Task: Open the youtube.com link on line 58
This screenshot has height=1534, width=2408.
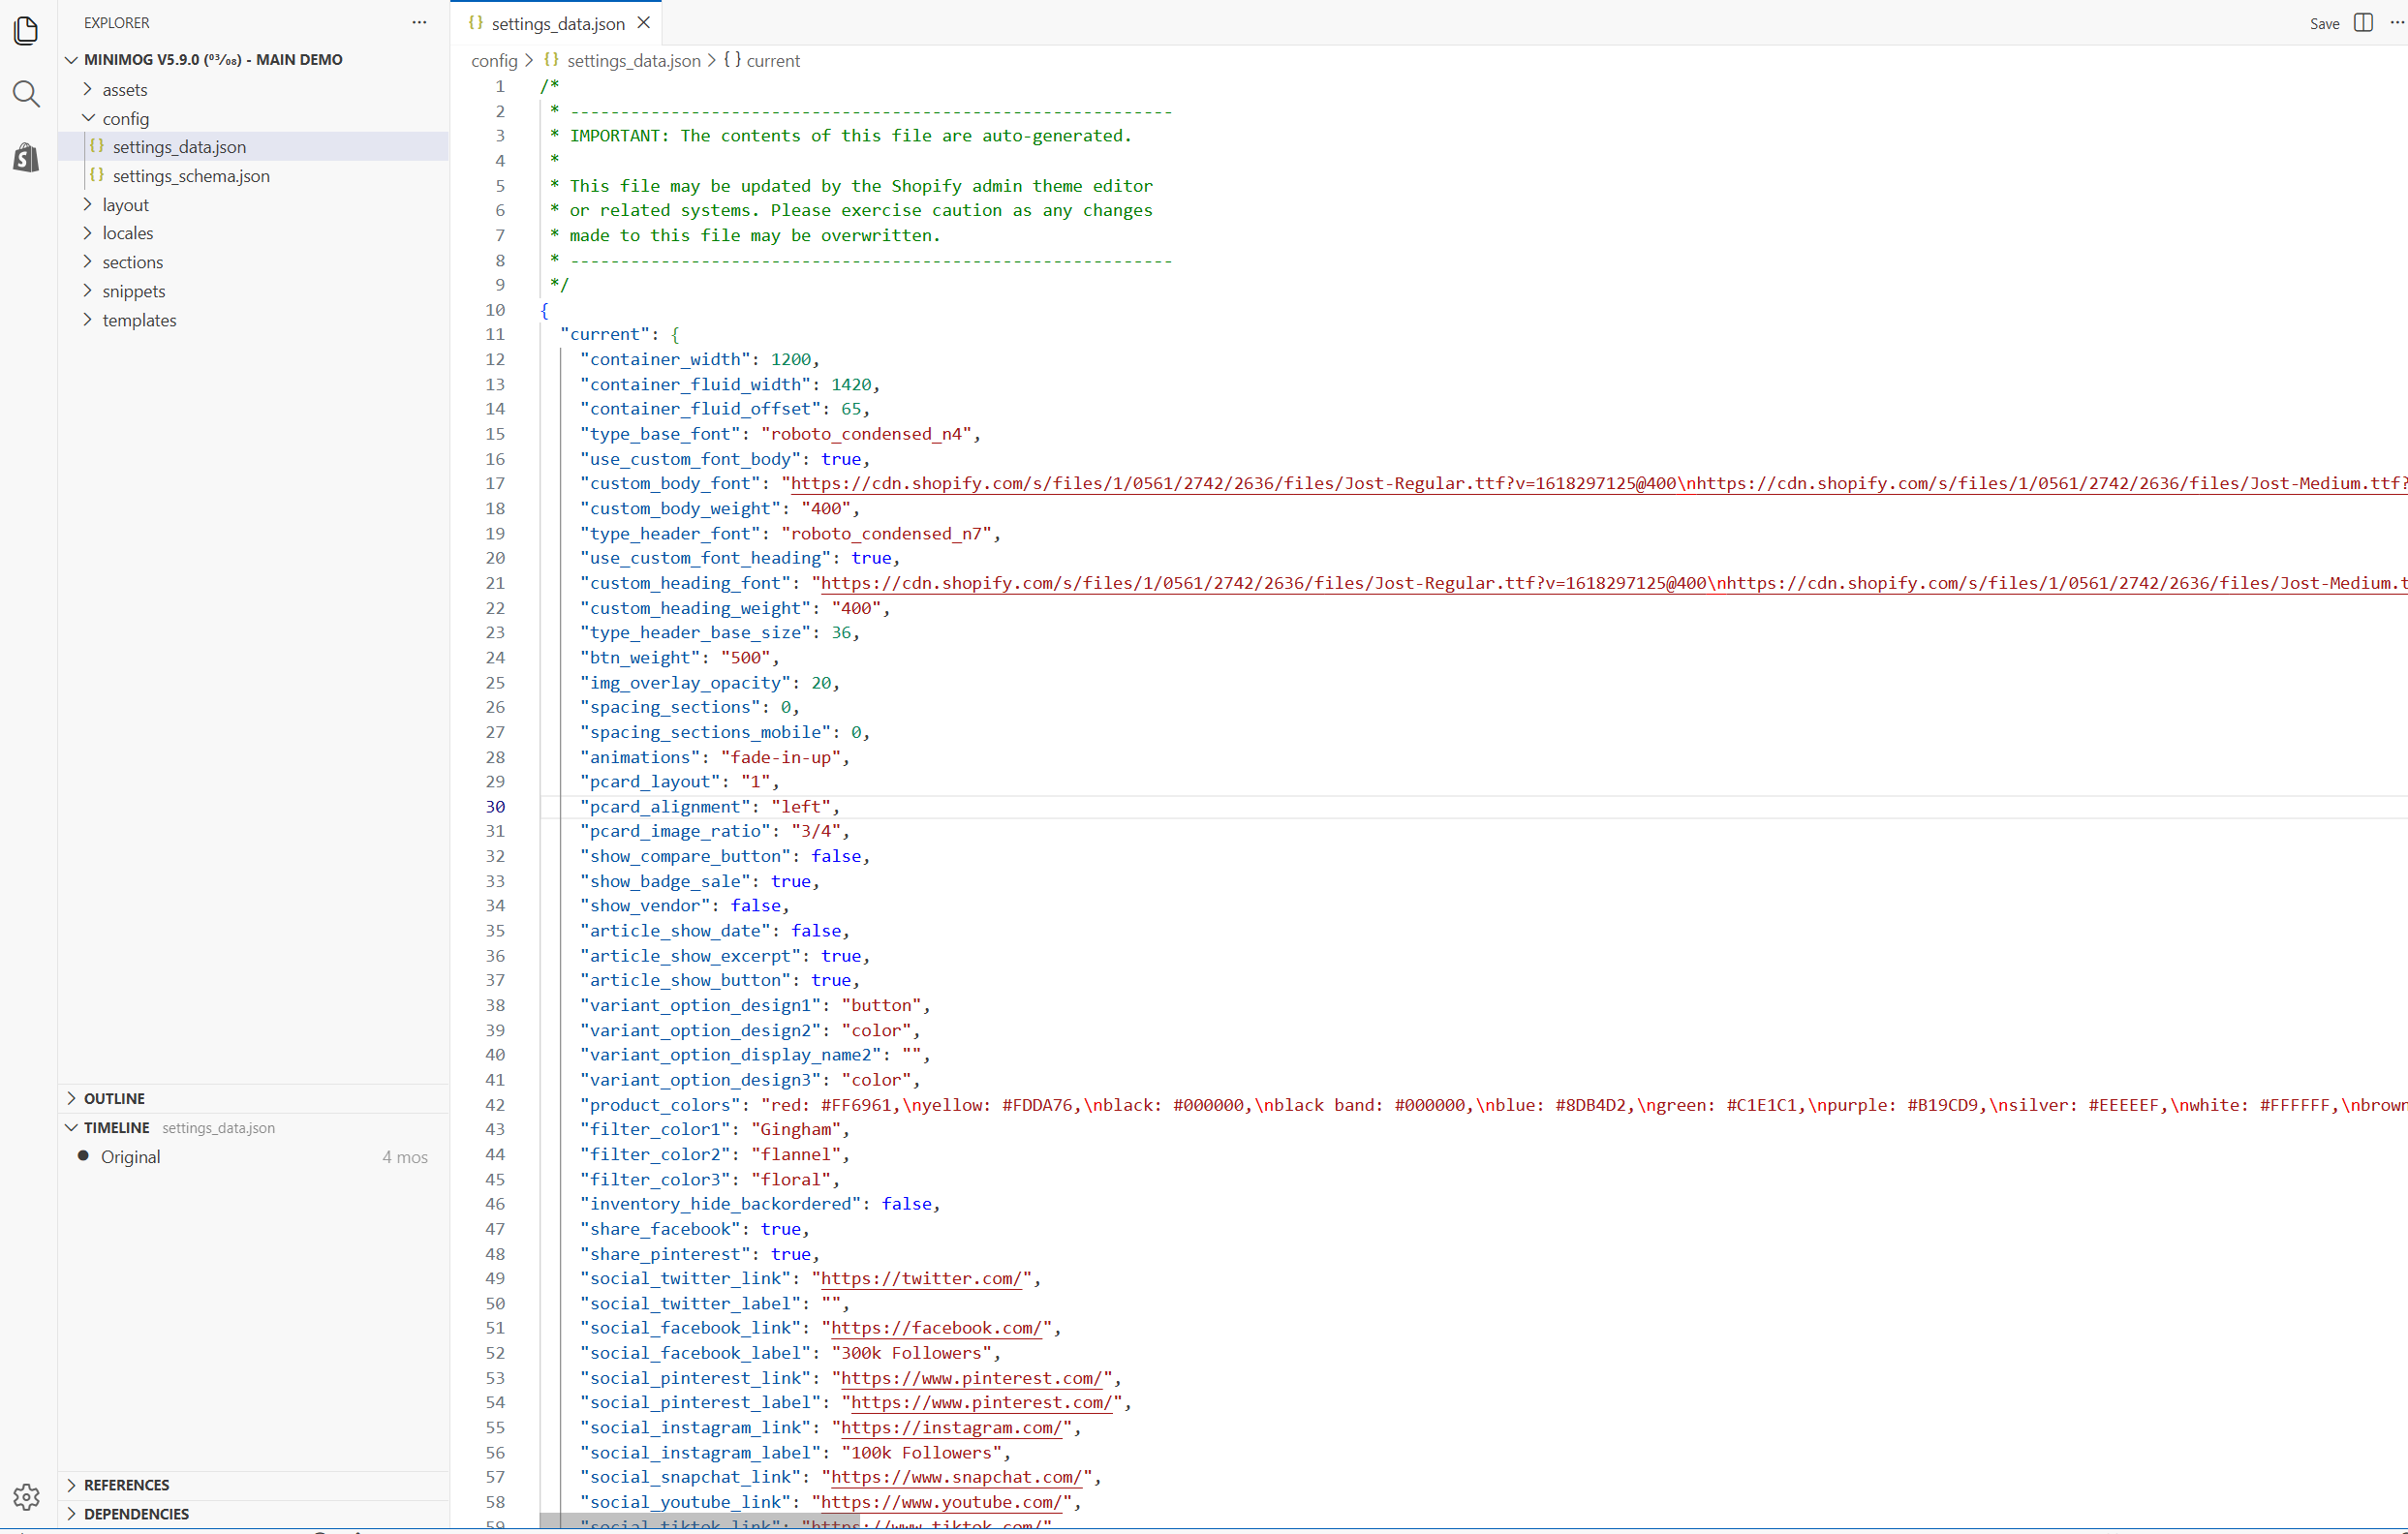Action: pyautogui.click(x=941, y=1502)
